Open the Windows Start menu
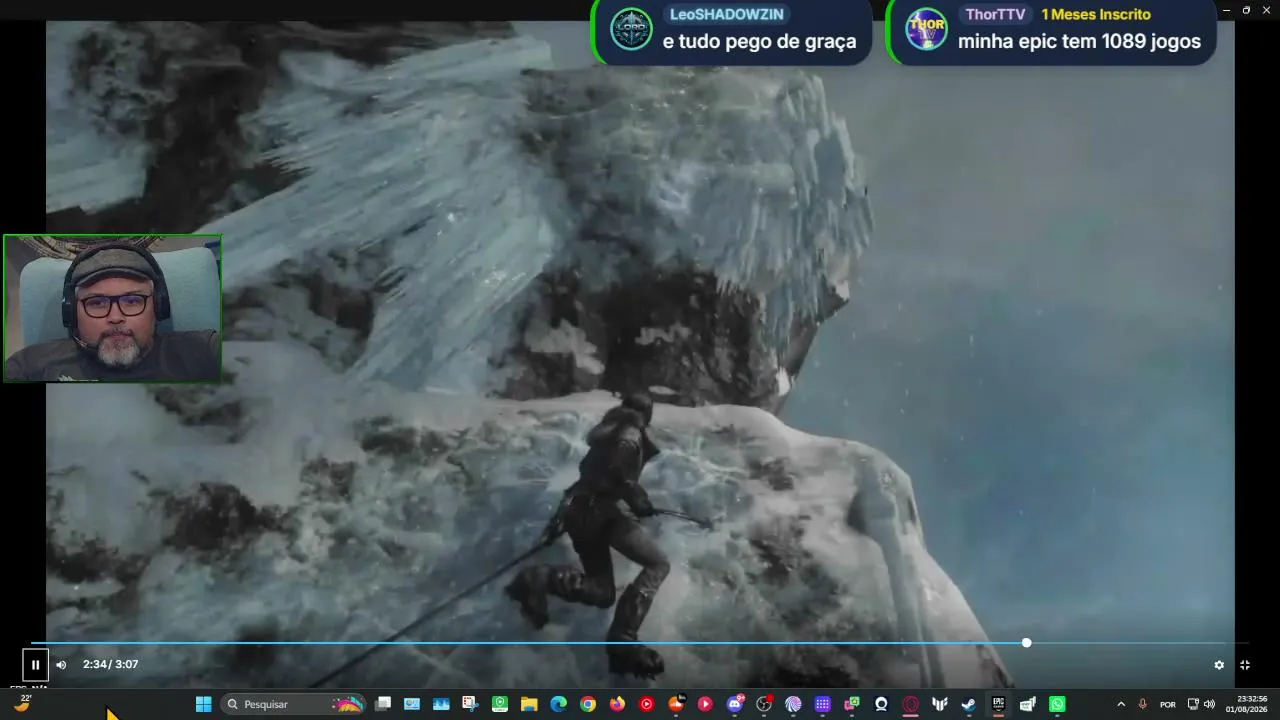The width and height of the screenshot is (1280, 720). click(204, 704)
